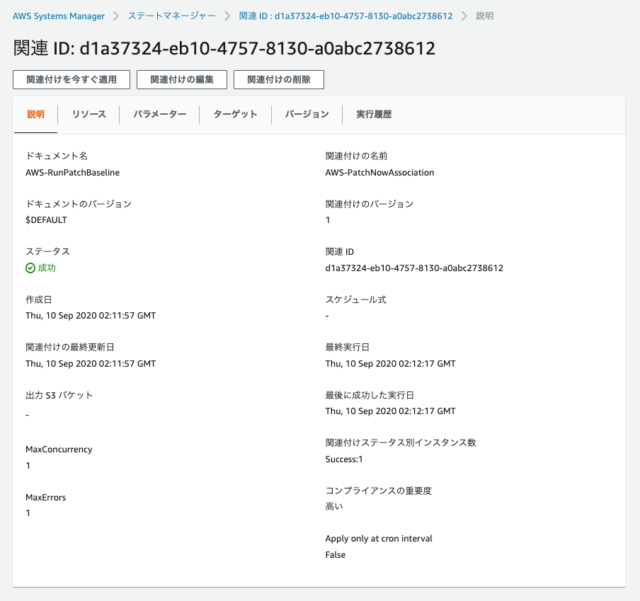Switch to the ターゲット tab
640x601 pixels.
coord(236,114)
